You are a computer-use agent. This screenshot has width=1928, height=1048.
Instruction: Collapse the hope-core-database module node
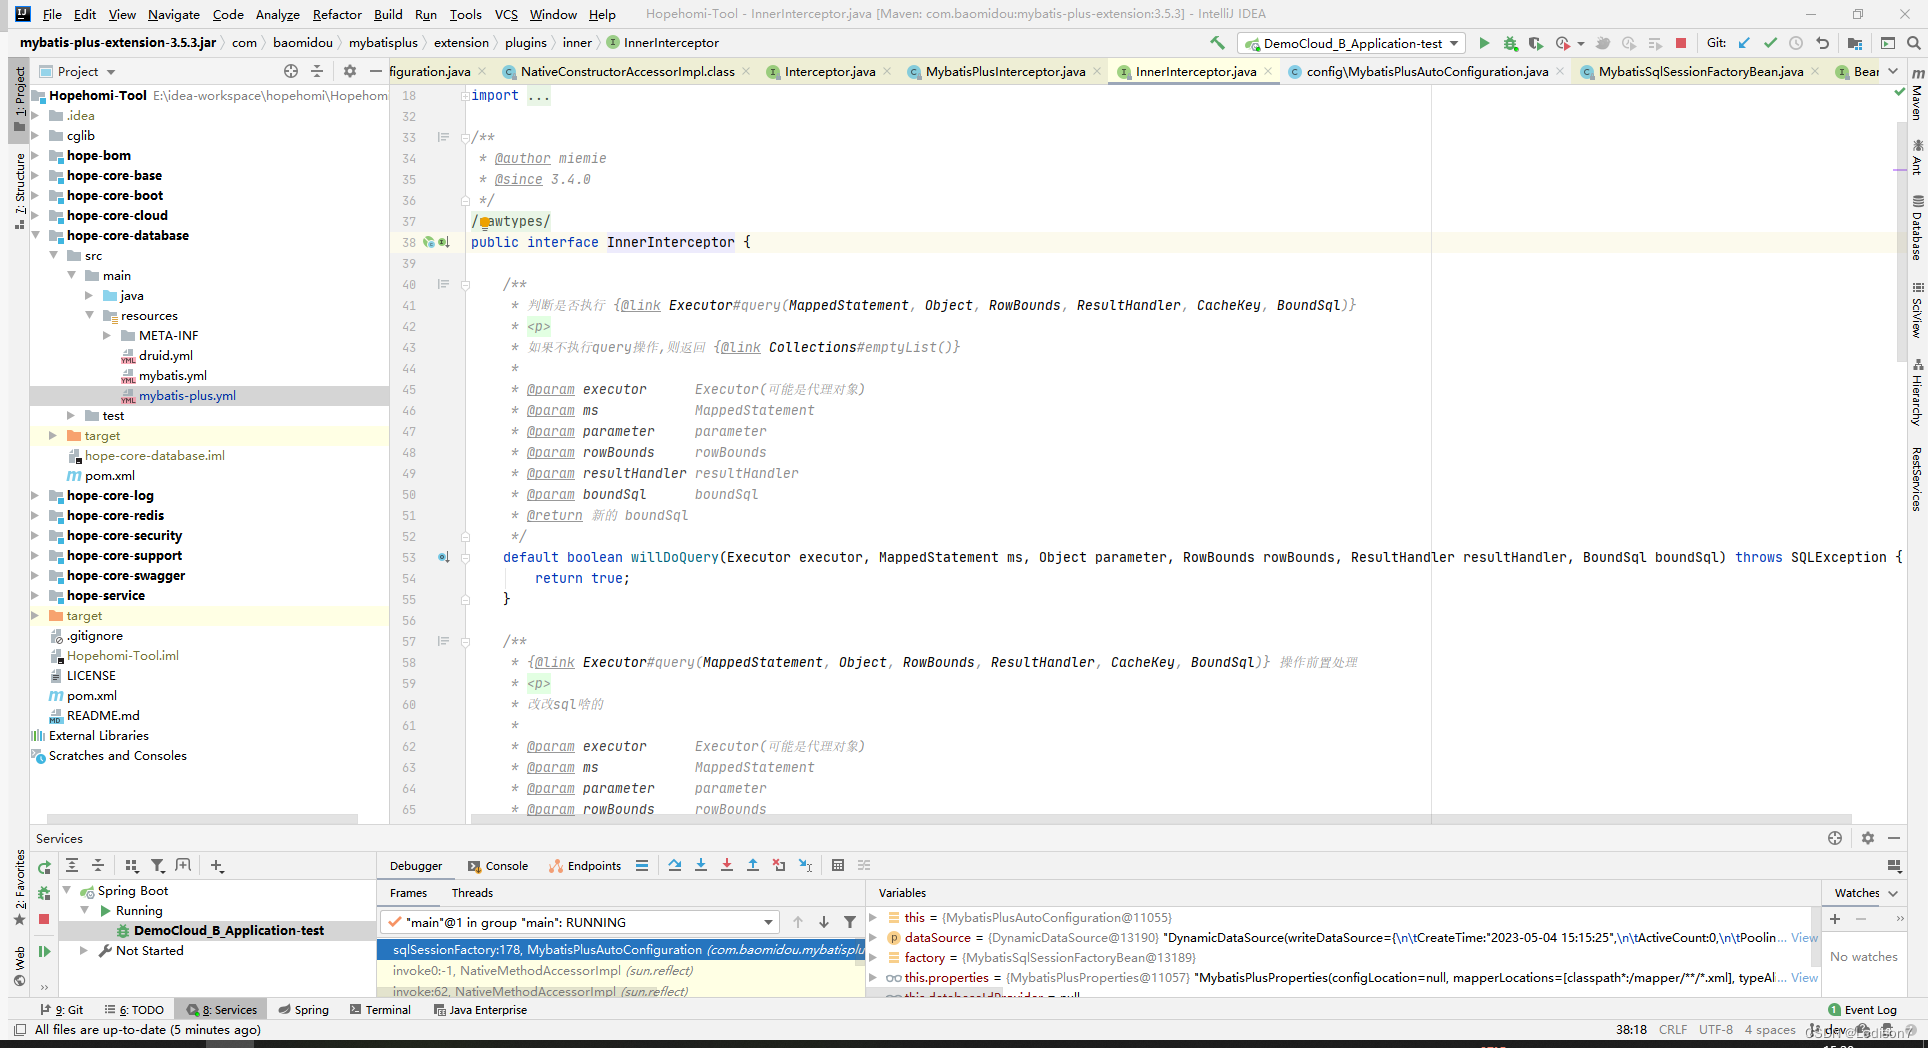point(36,236)
